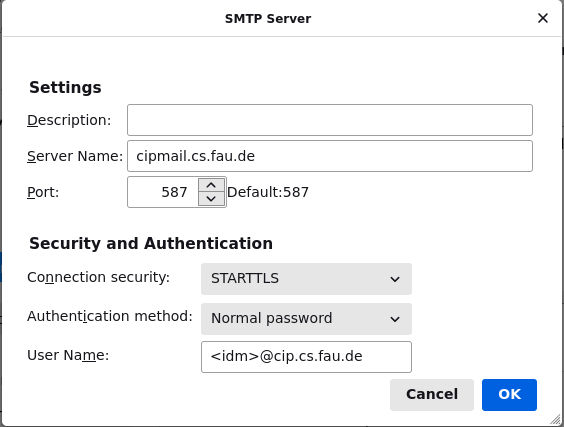The image size is (564, 427).
Task: Click the Connection security label
Action: [x=98, y=277]
